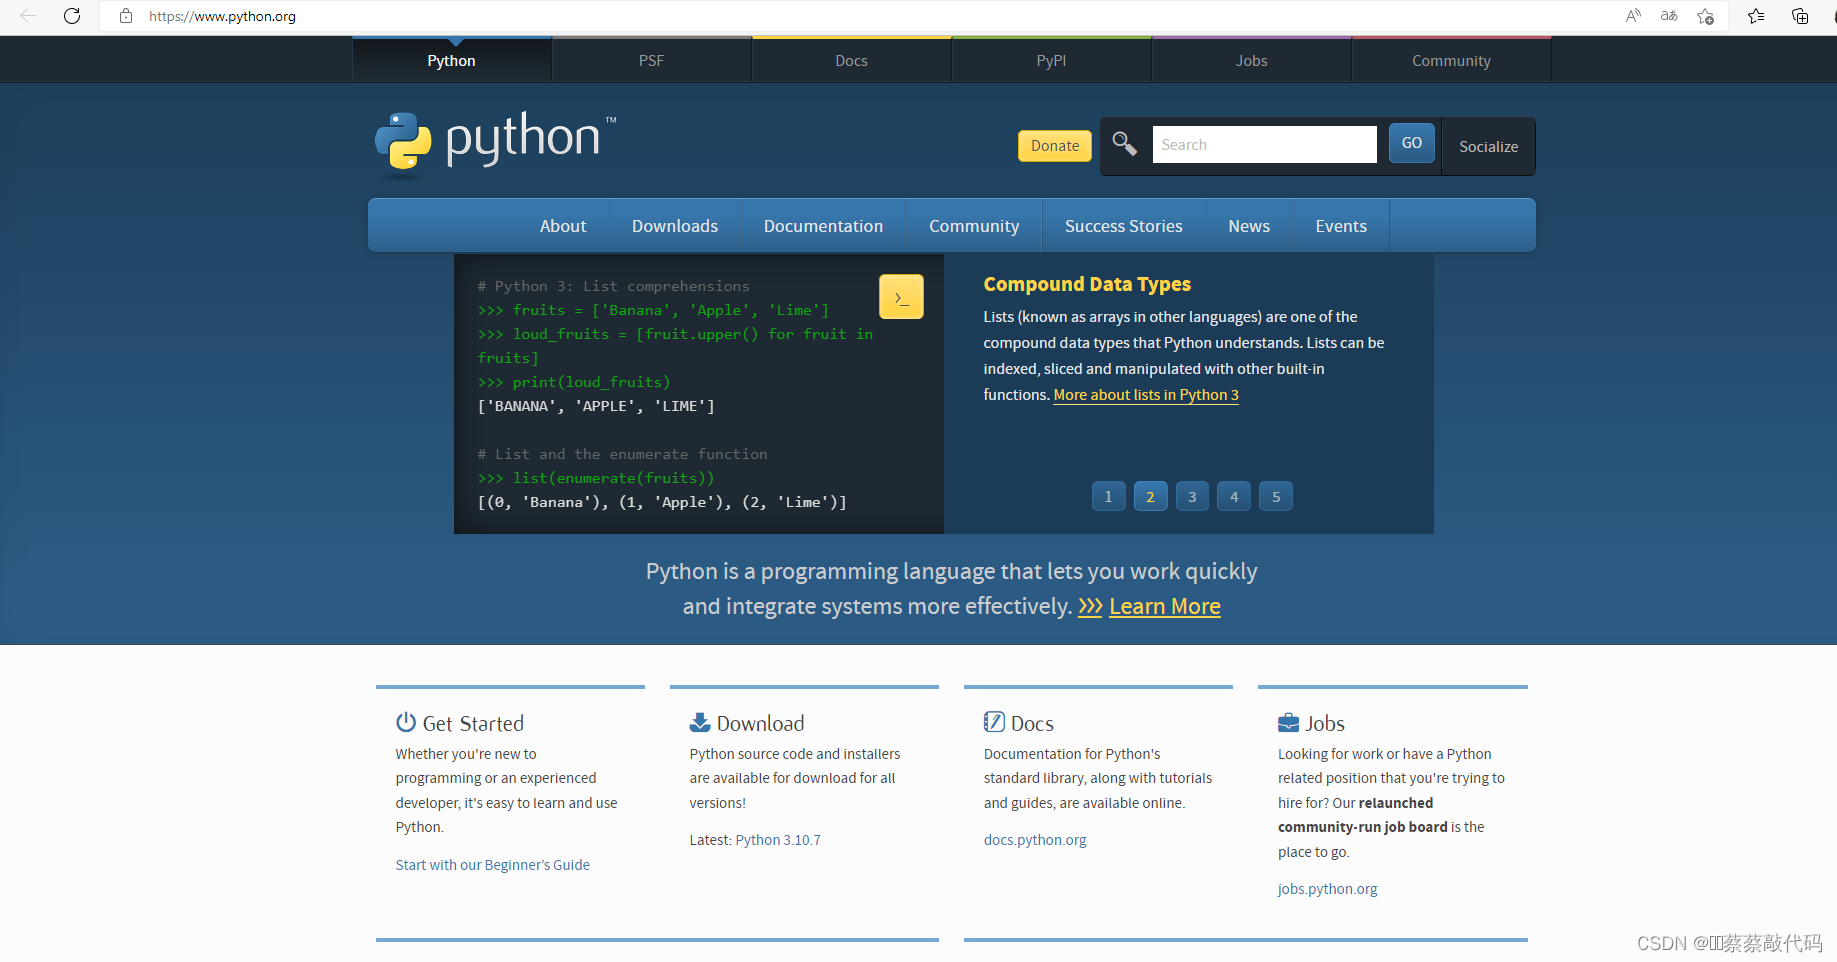Viewport: 1837px width, 962px height.
Task: Click the Jobs section heading
Action: (1325, 723)
